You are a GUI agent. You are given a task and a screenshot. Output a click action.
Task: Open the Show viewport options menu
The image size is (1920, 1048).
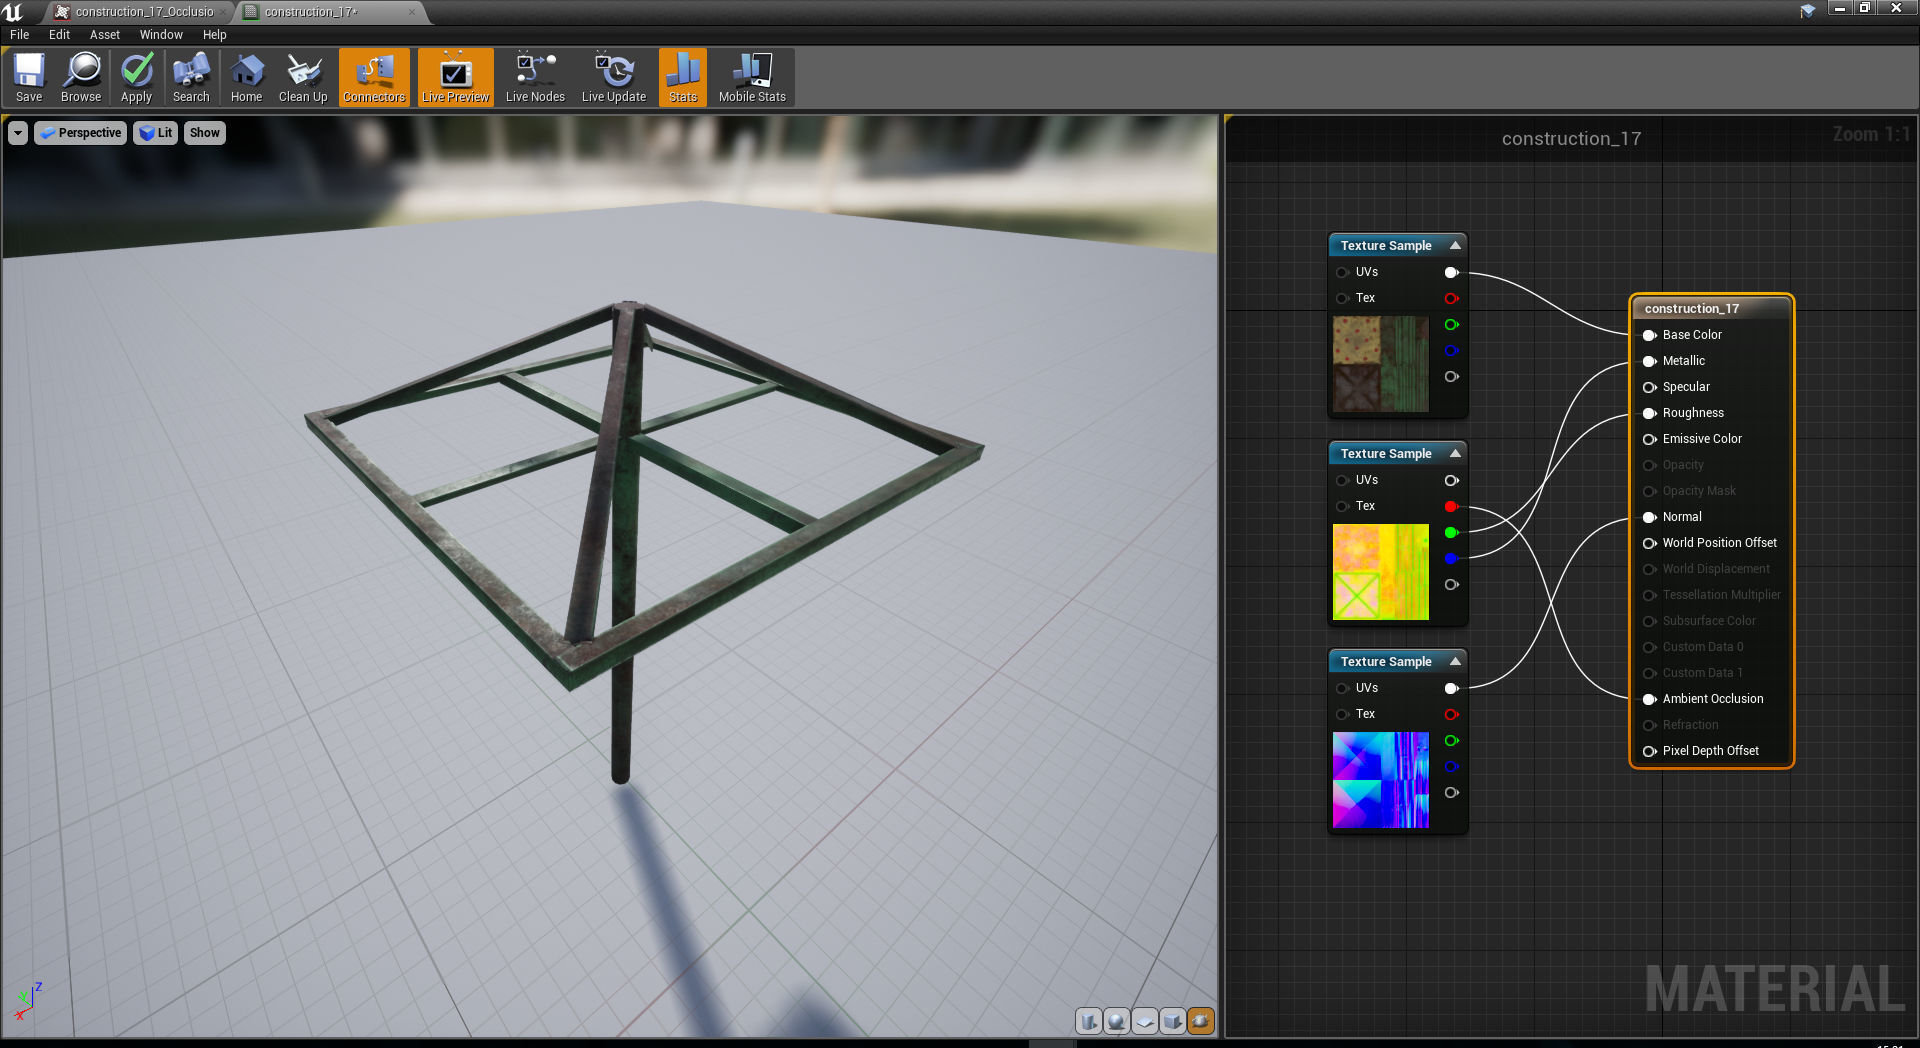205,133
